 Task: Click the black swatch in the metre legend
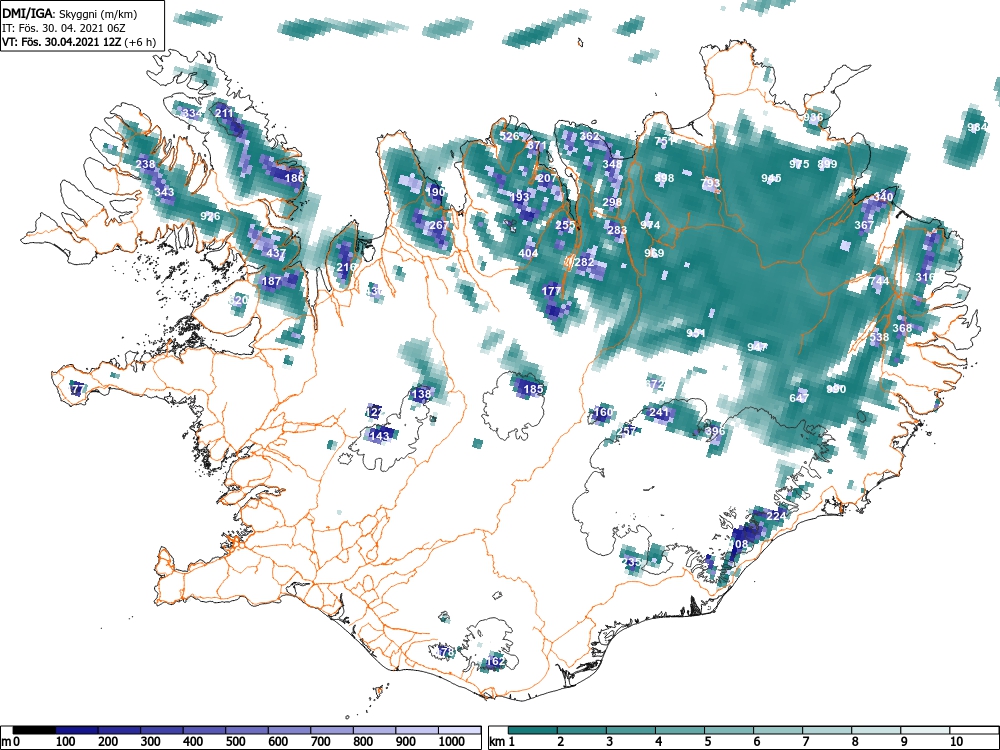tap(34, 730)
